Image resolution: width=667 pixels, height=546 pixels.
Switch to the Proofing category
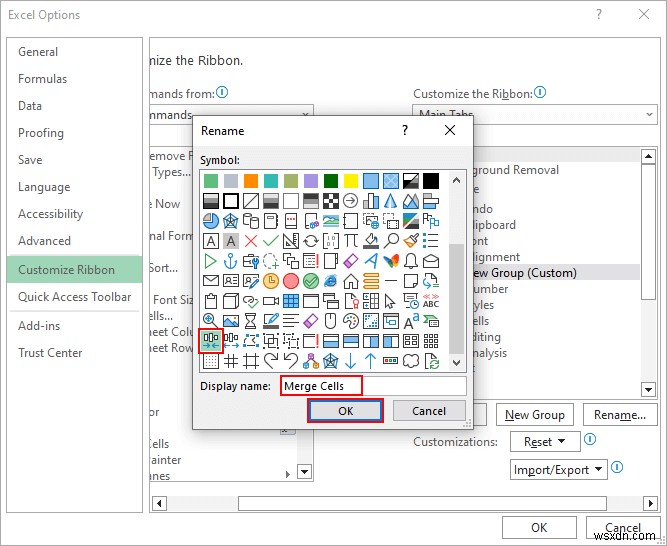click(x=41, y=133)
